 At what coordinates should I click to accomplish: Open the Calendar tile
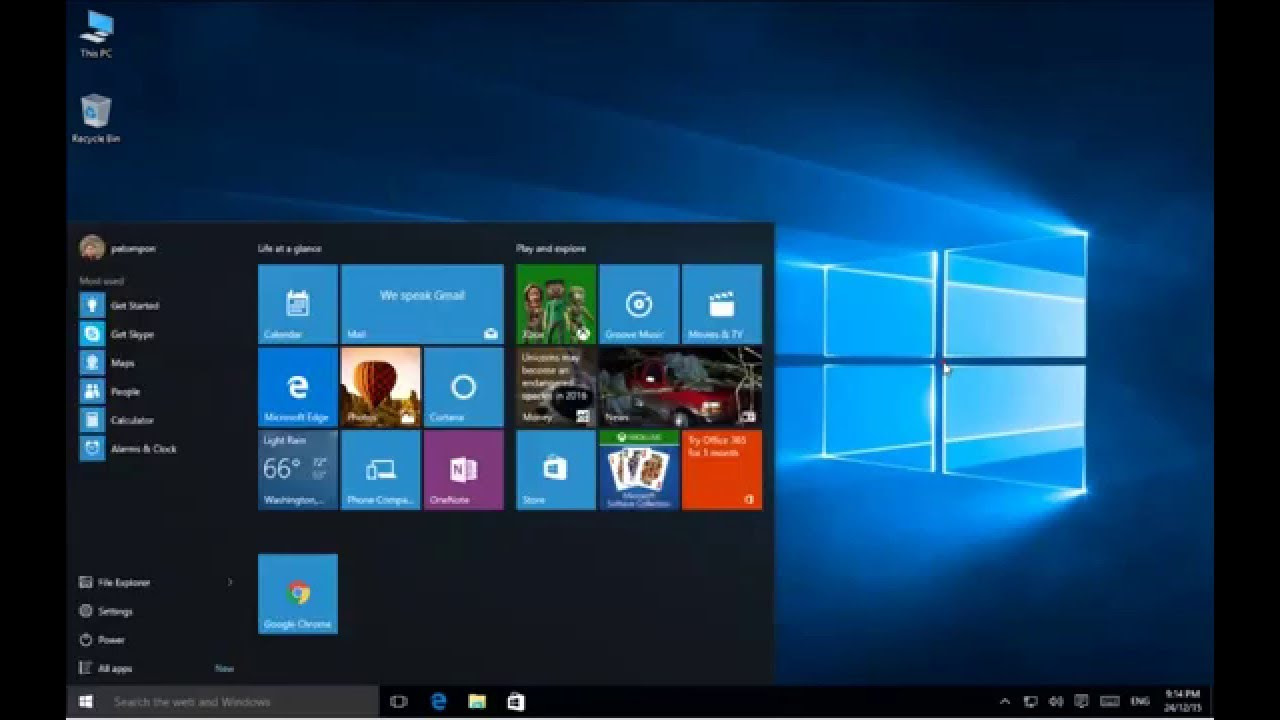point(298,304)
